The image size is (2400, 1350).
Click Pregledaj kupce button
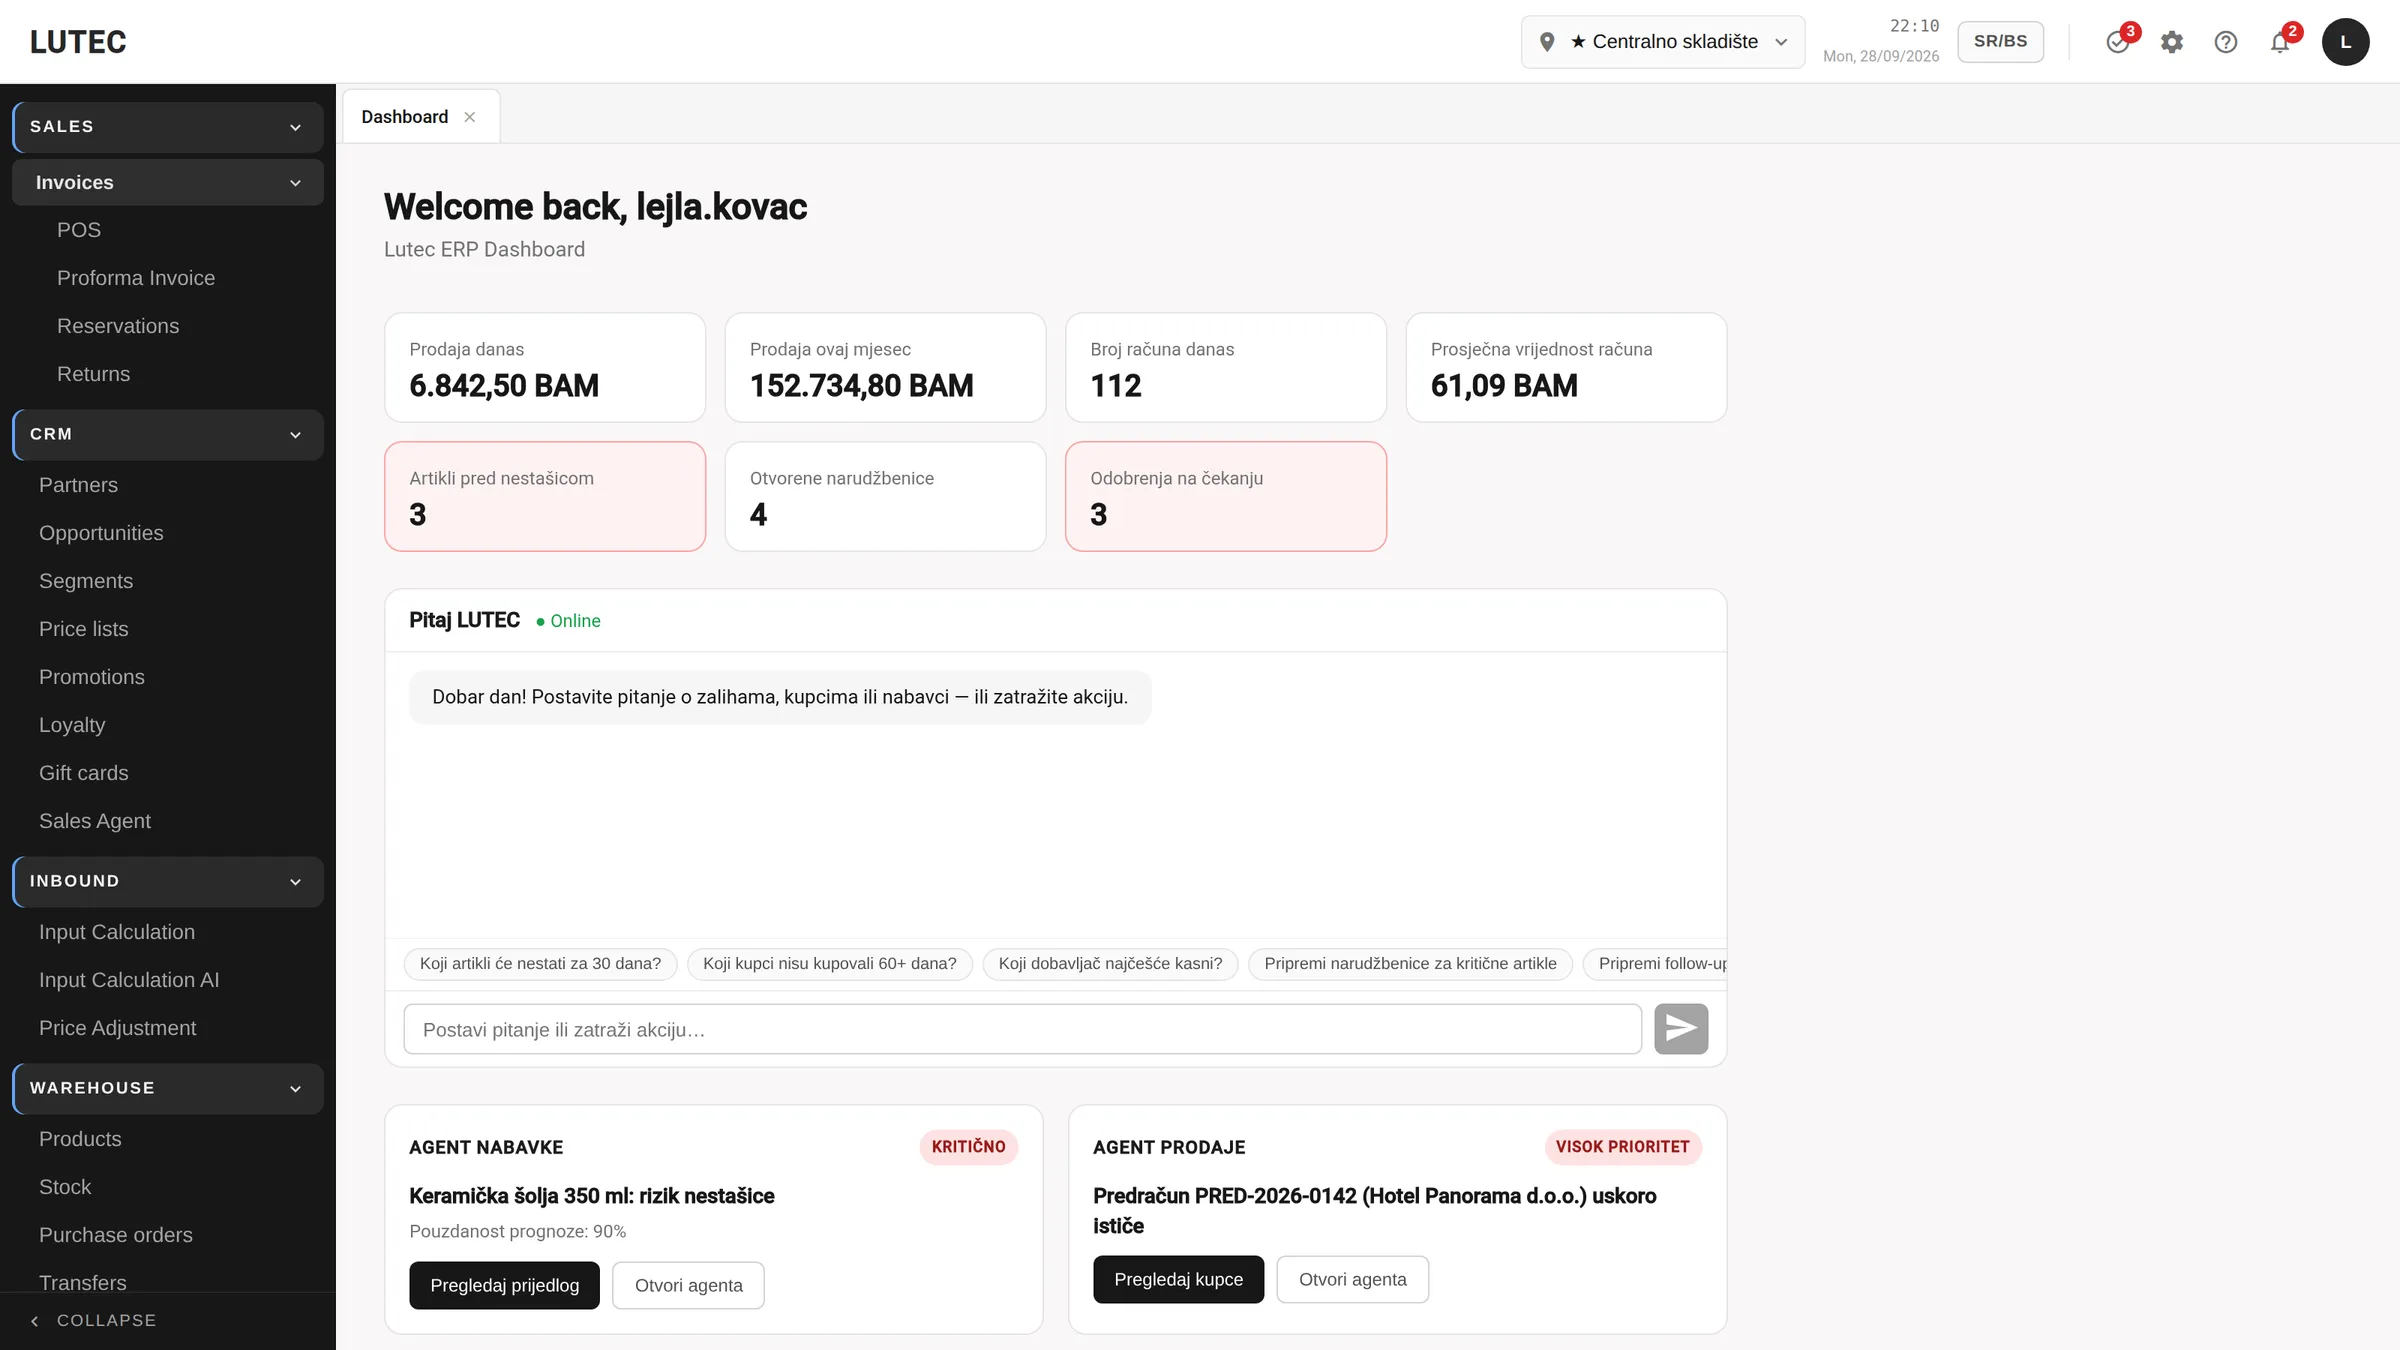click(1179, 1279)
